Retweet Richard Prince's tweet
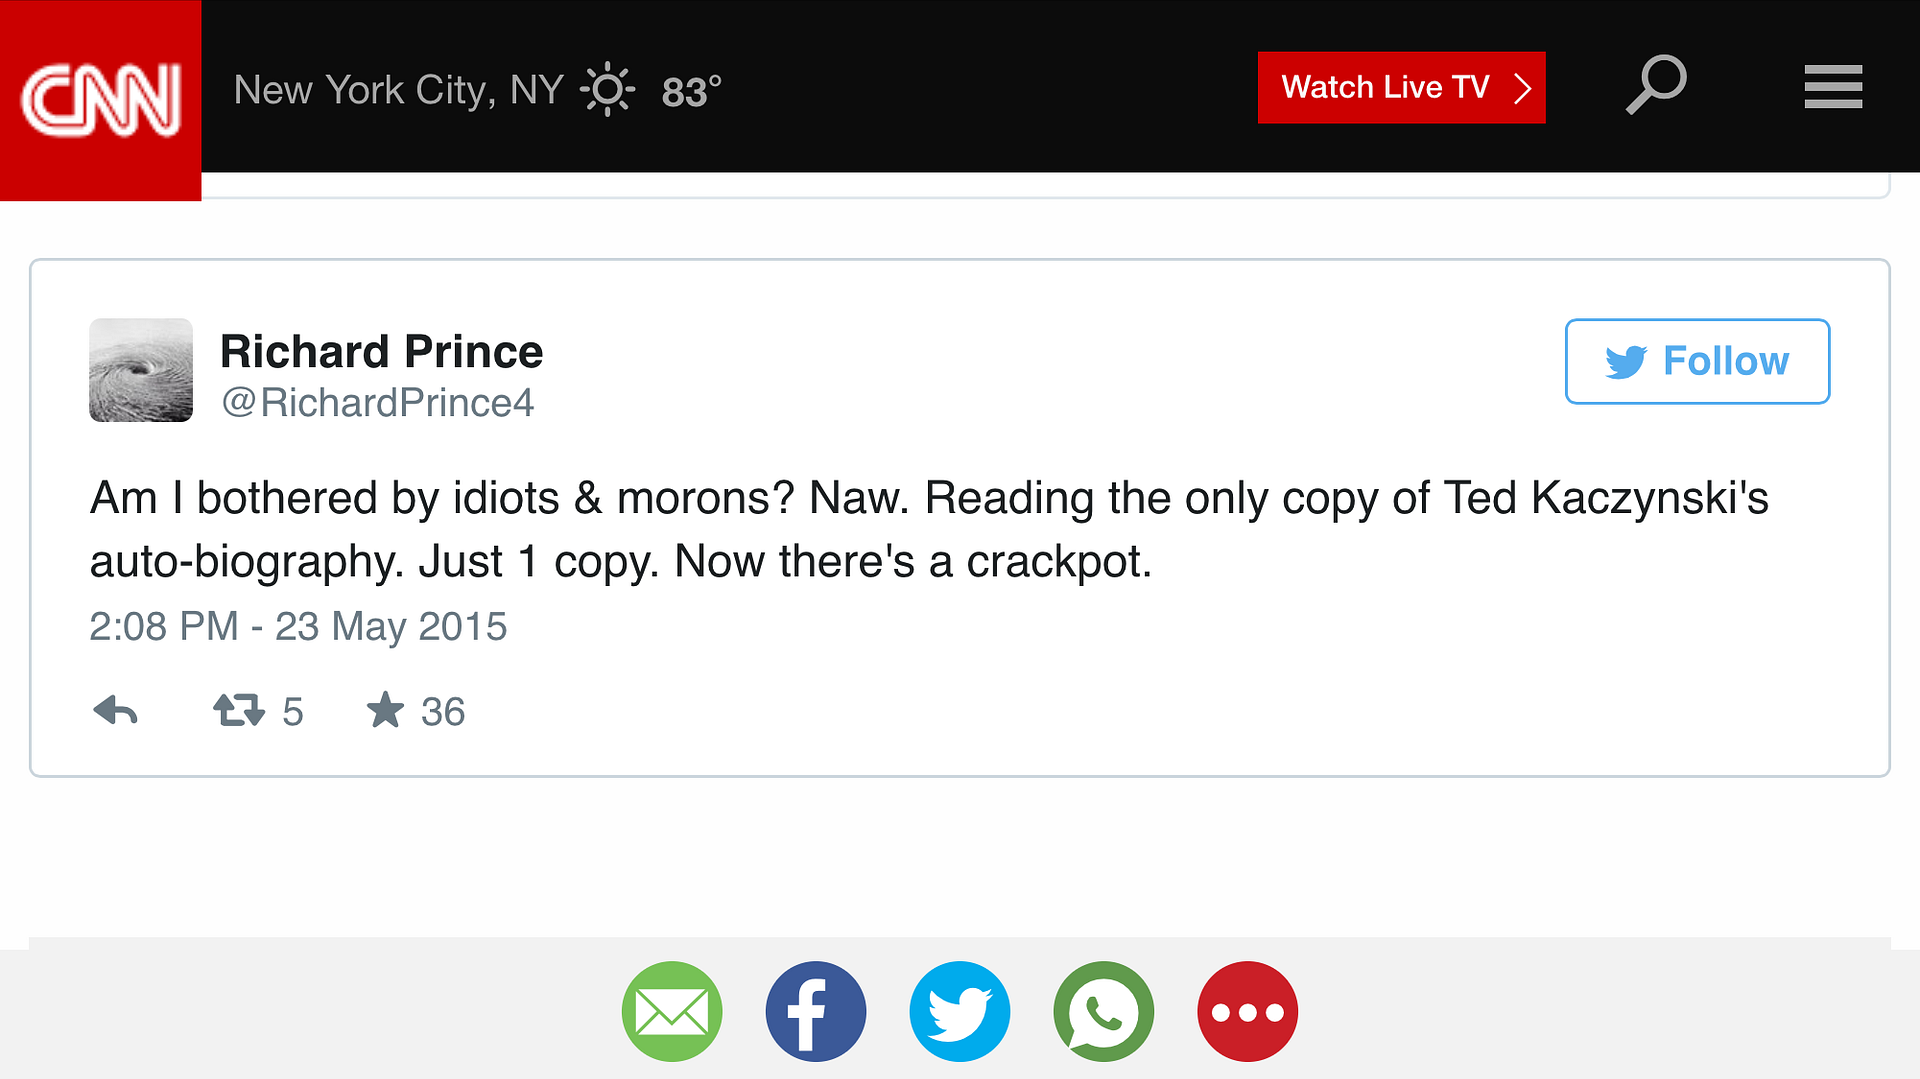Viewport: 1920px width, 1079px height. [x=239, y=711]
